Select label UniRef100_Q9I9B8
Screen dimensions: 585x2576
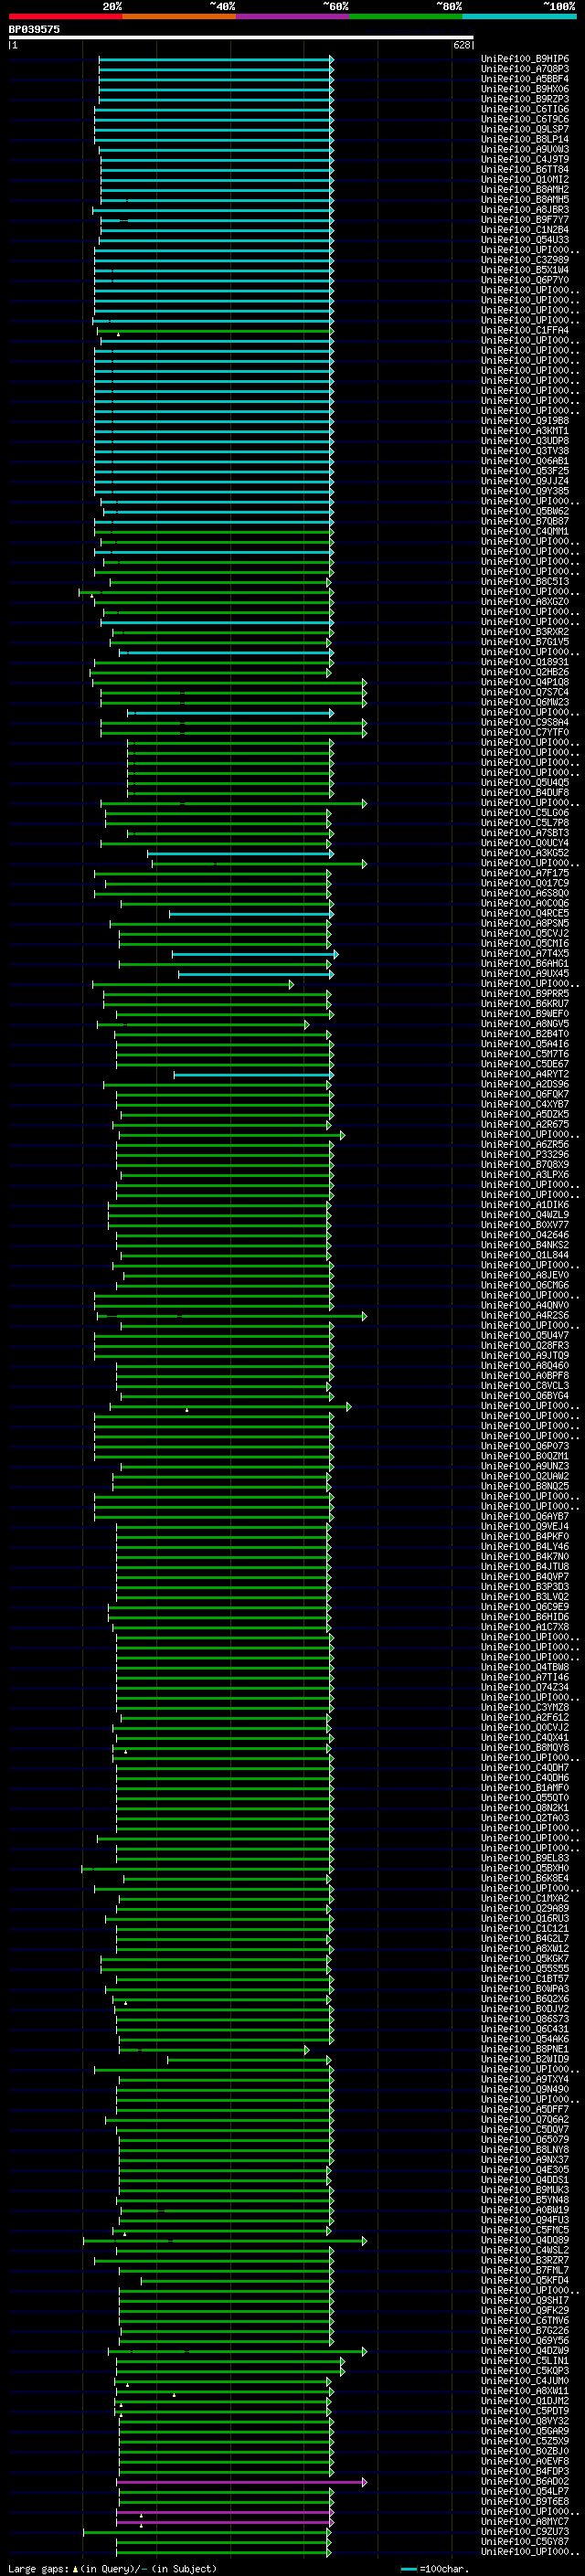[x=525, y=421]
